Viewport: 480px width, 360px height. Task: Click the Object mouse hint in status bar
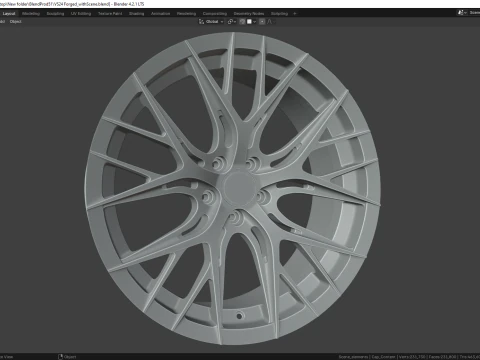(67, 357)
